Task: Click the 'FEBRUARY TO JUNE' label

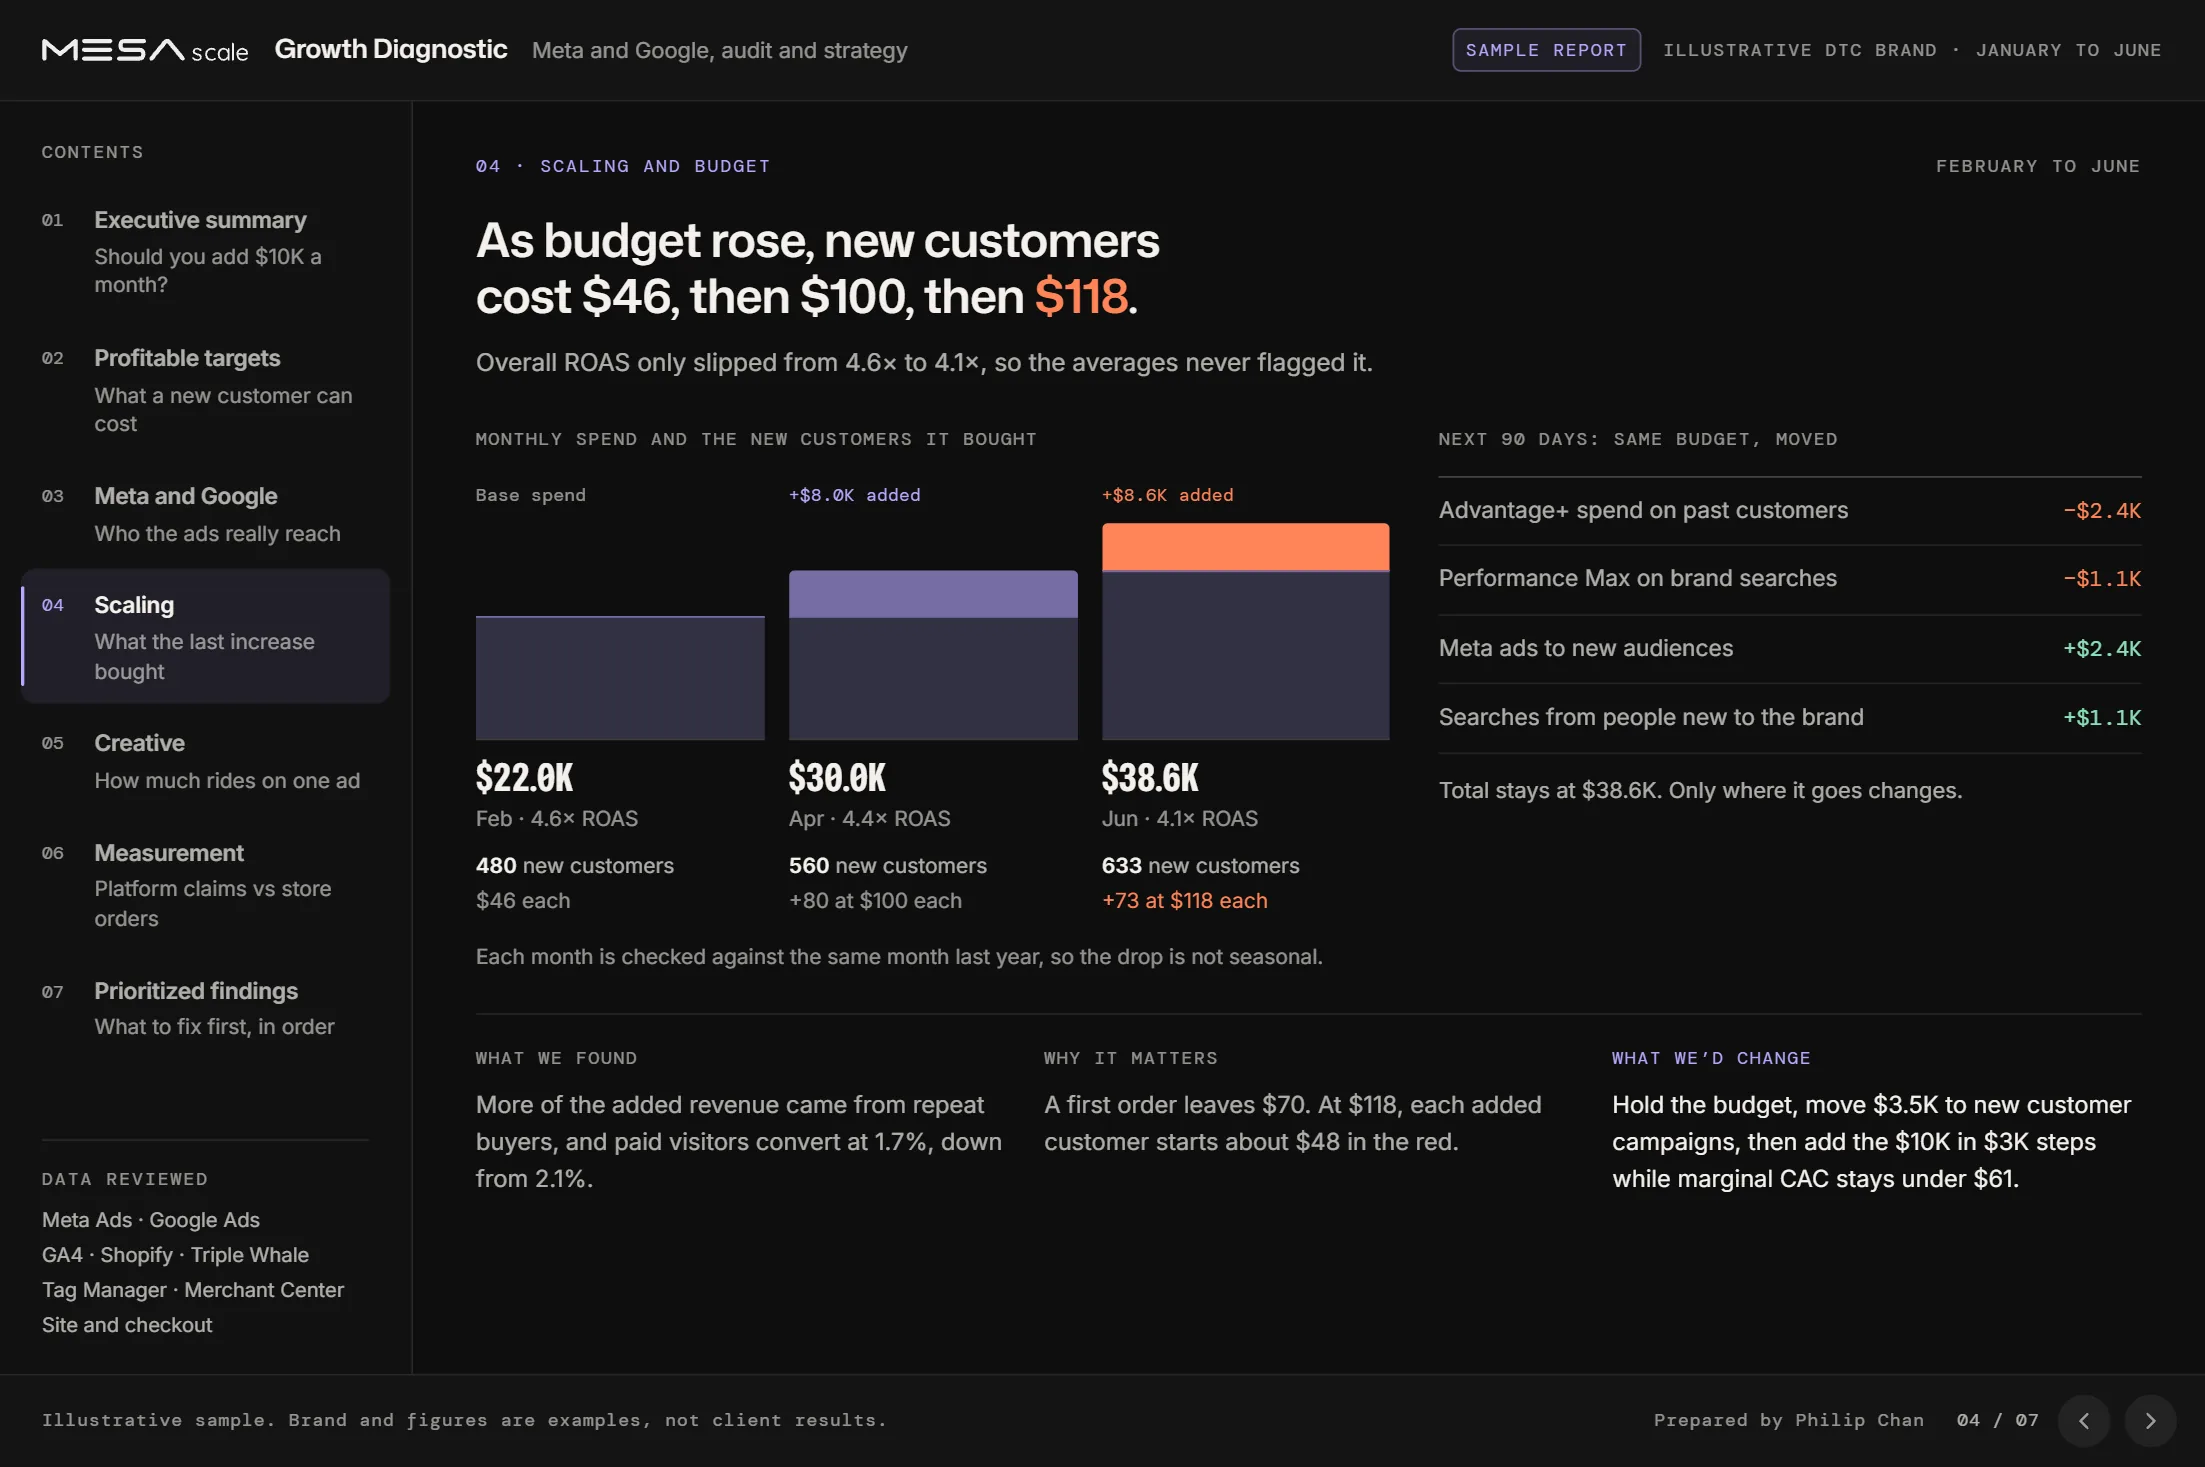Action: tap(2038, 166)
